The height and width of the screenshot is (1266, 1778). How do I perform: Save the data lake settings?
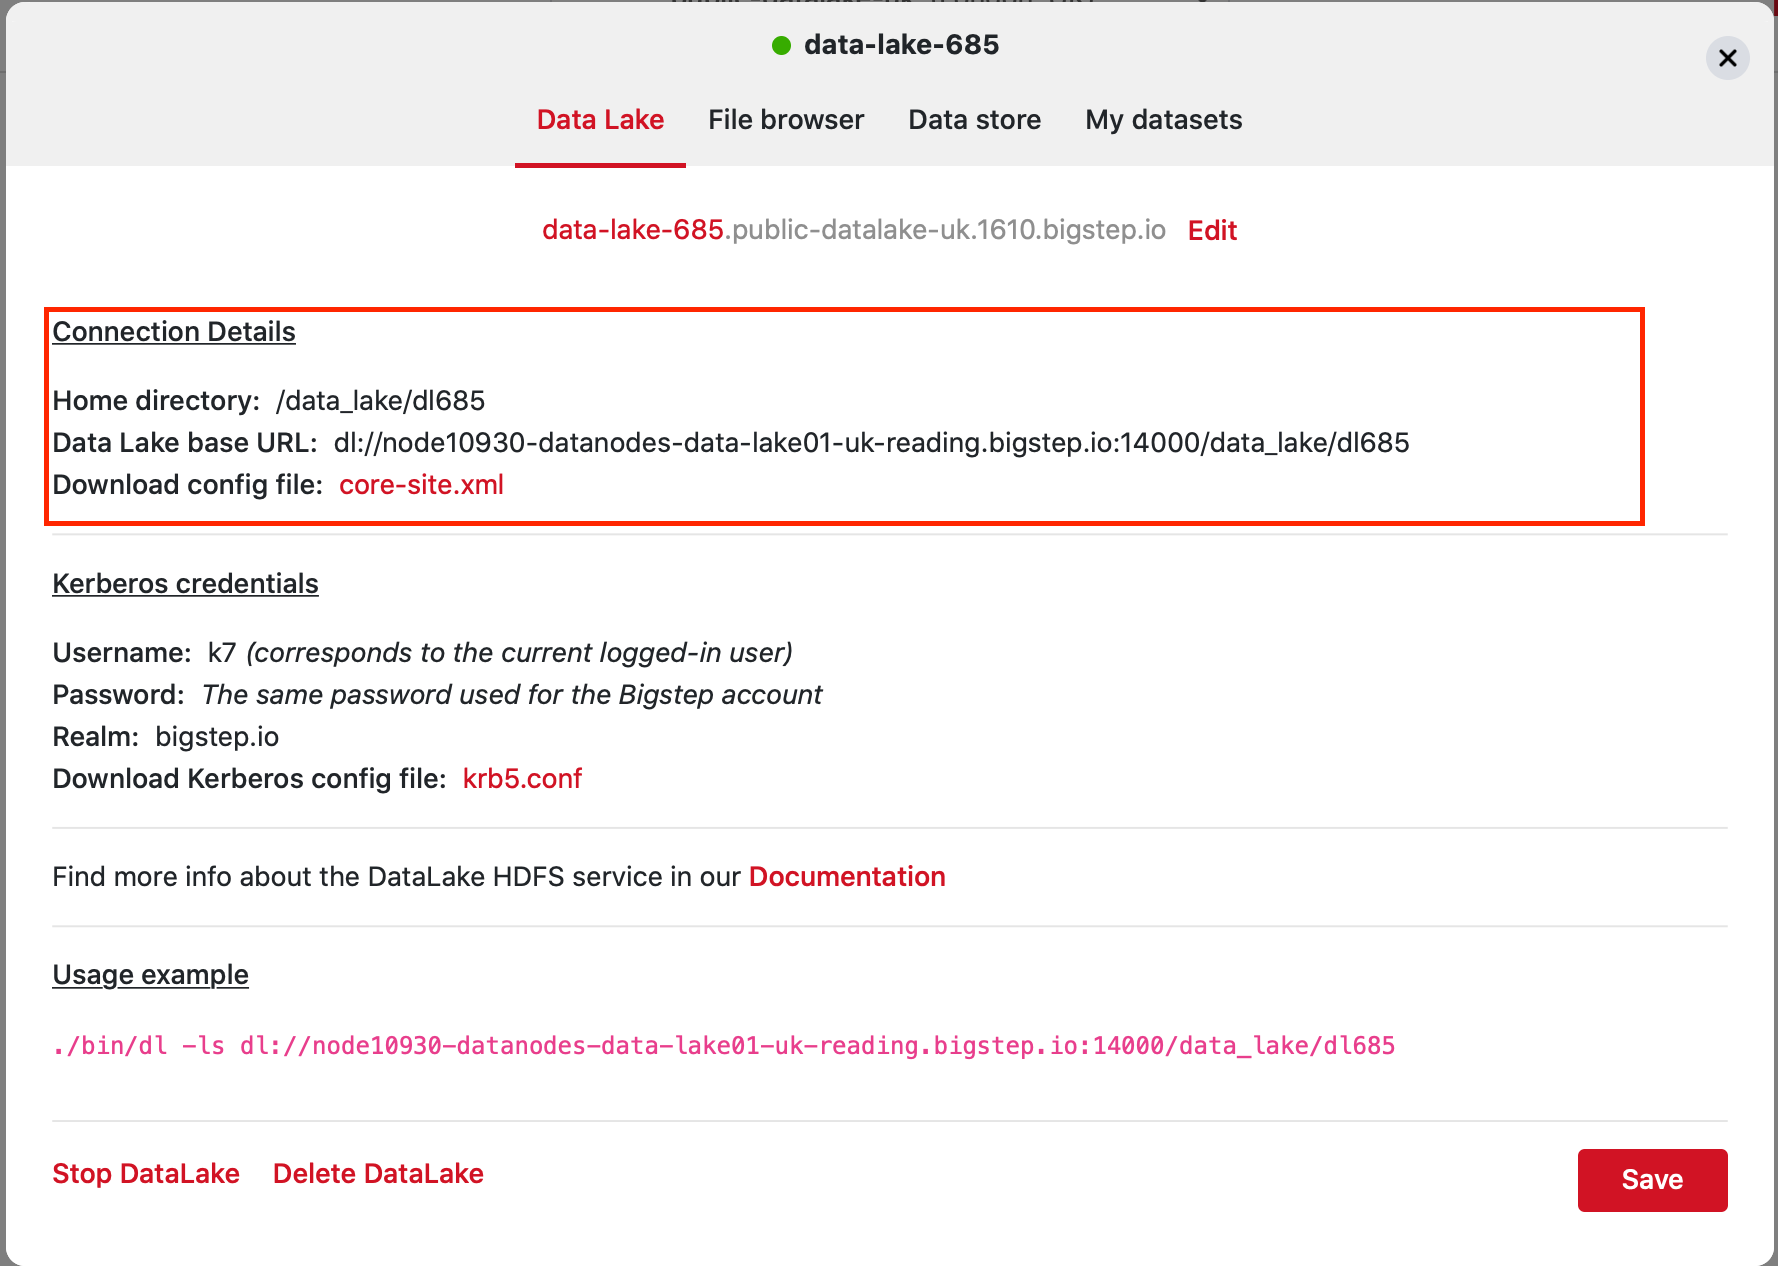[x=1652, y=1180]
